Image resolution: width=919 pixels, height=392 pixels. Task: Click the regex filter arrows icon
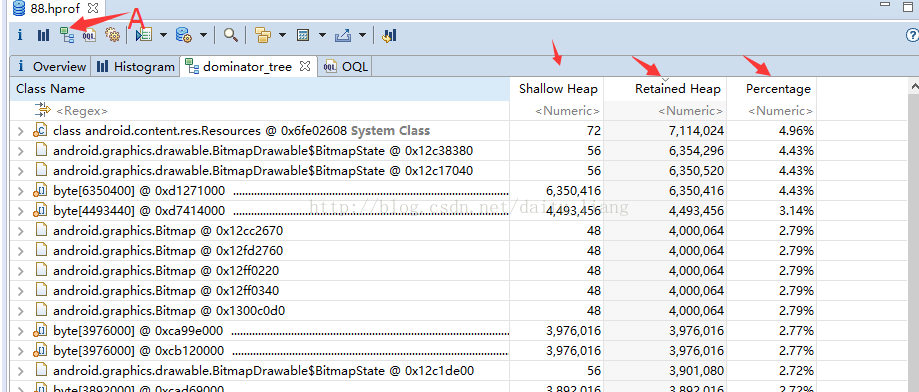tap(43, 110)
